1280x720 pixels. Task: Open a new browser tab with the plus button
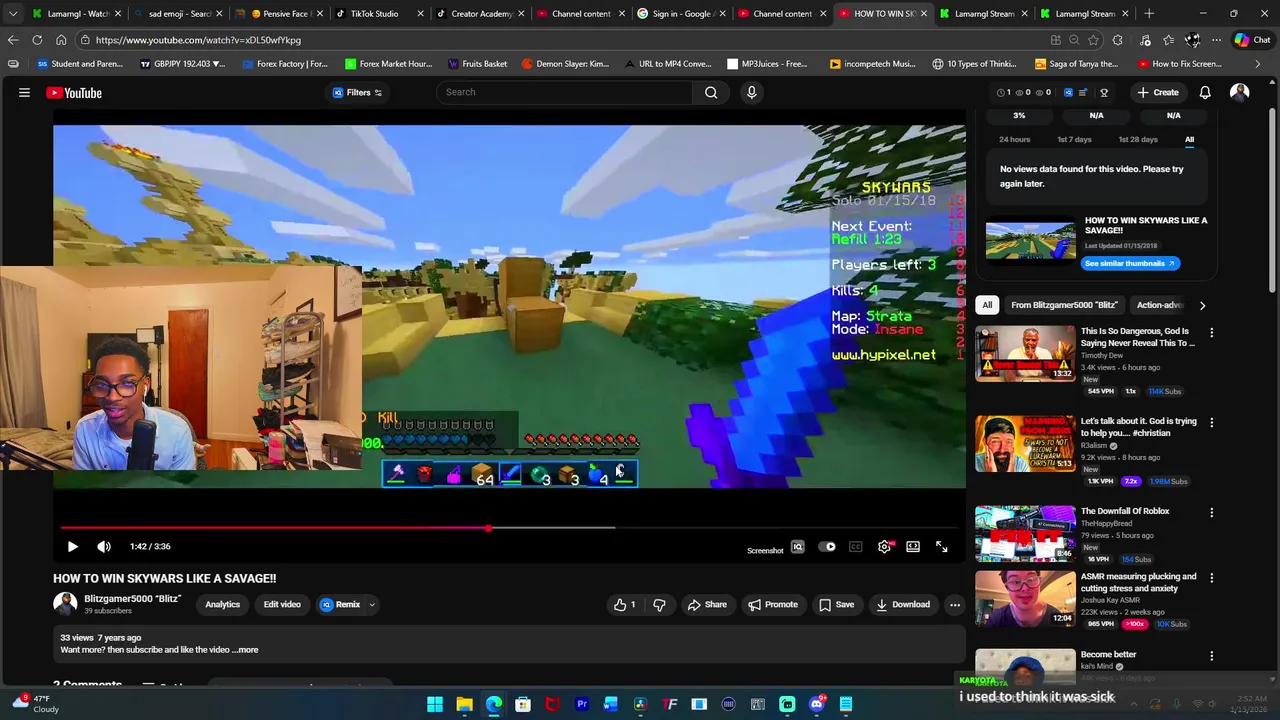pos(1149,14)
